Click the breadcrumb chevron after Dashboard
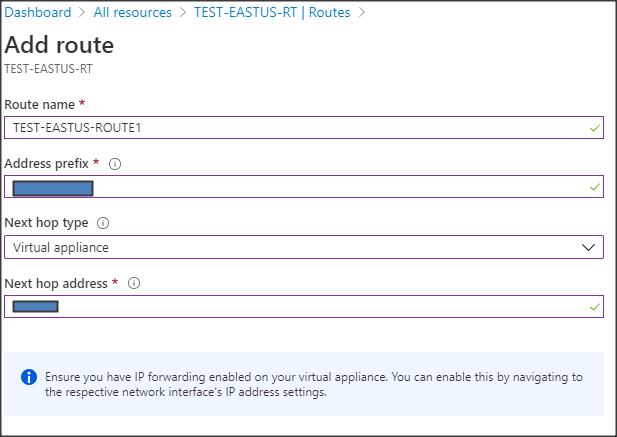 click(x=83, y=13)
